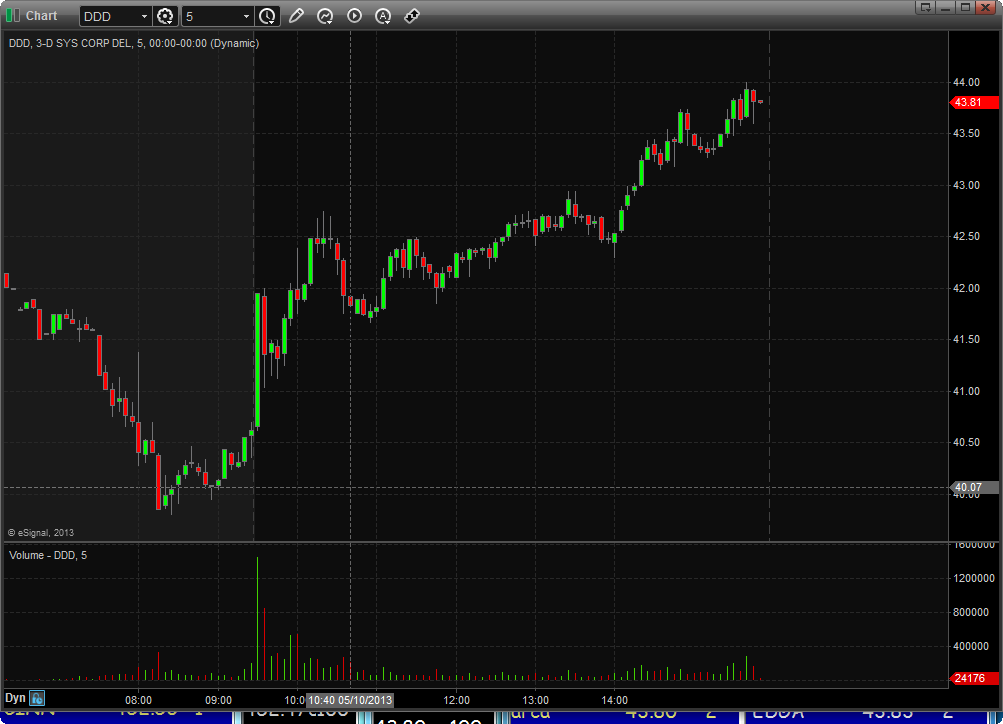Toggle the time axis lock icon beside Dyn

[x=37, y=698]
